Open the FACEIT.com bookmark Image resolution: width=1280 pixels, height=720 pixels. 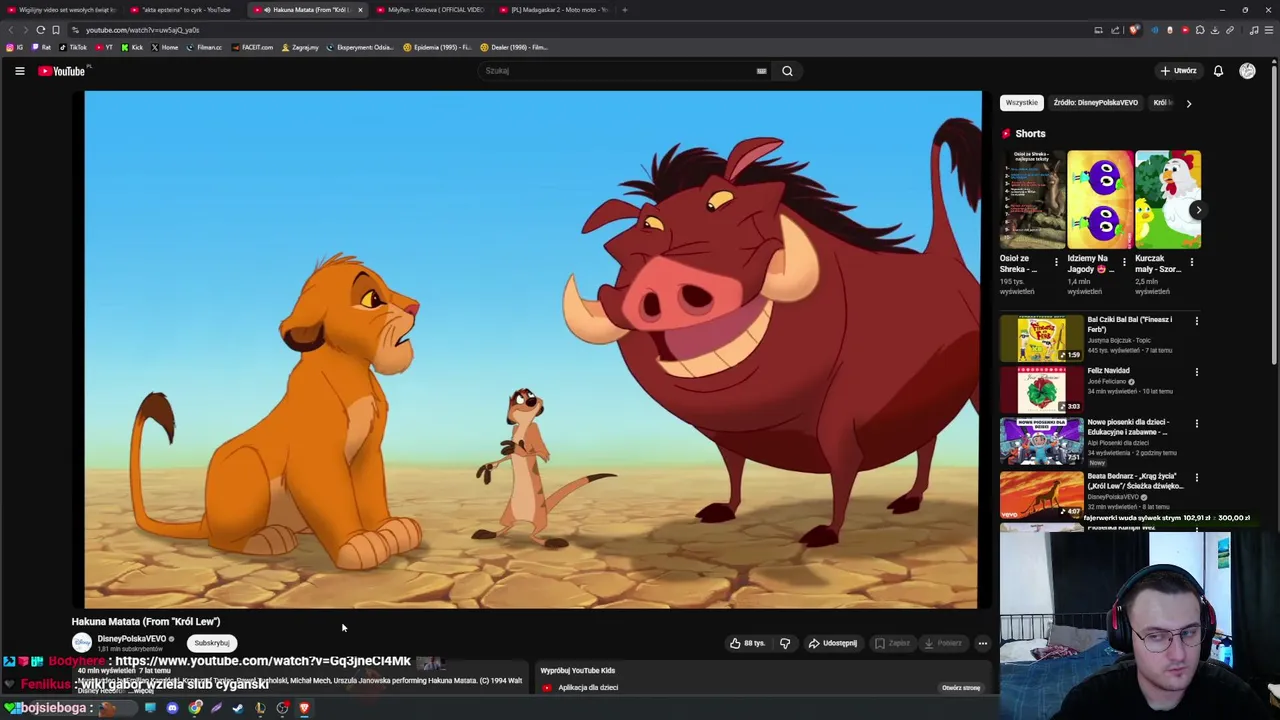point(252,47)
